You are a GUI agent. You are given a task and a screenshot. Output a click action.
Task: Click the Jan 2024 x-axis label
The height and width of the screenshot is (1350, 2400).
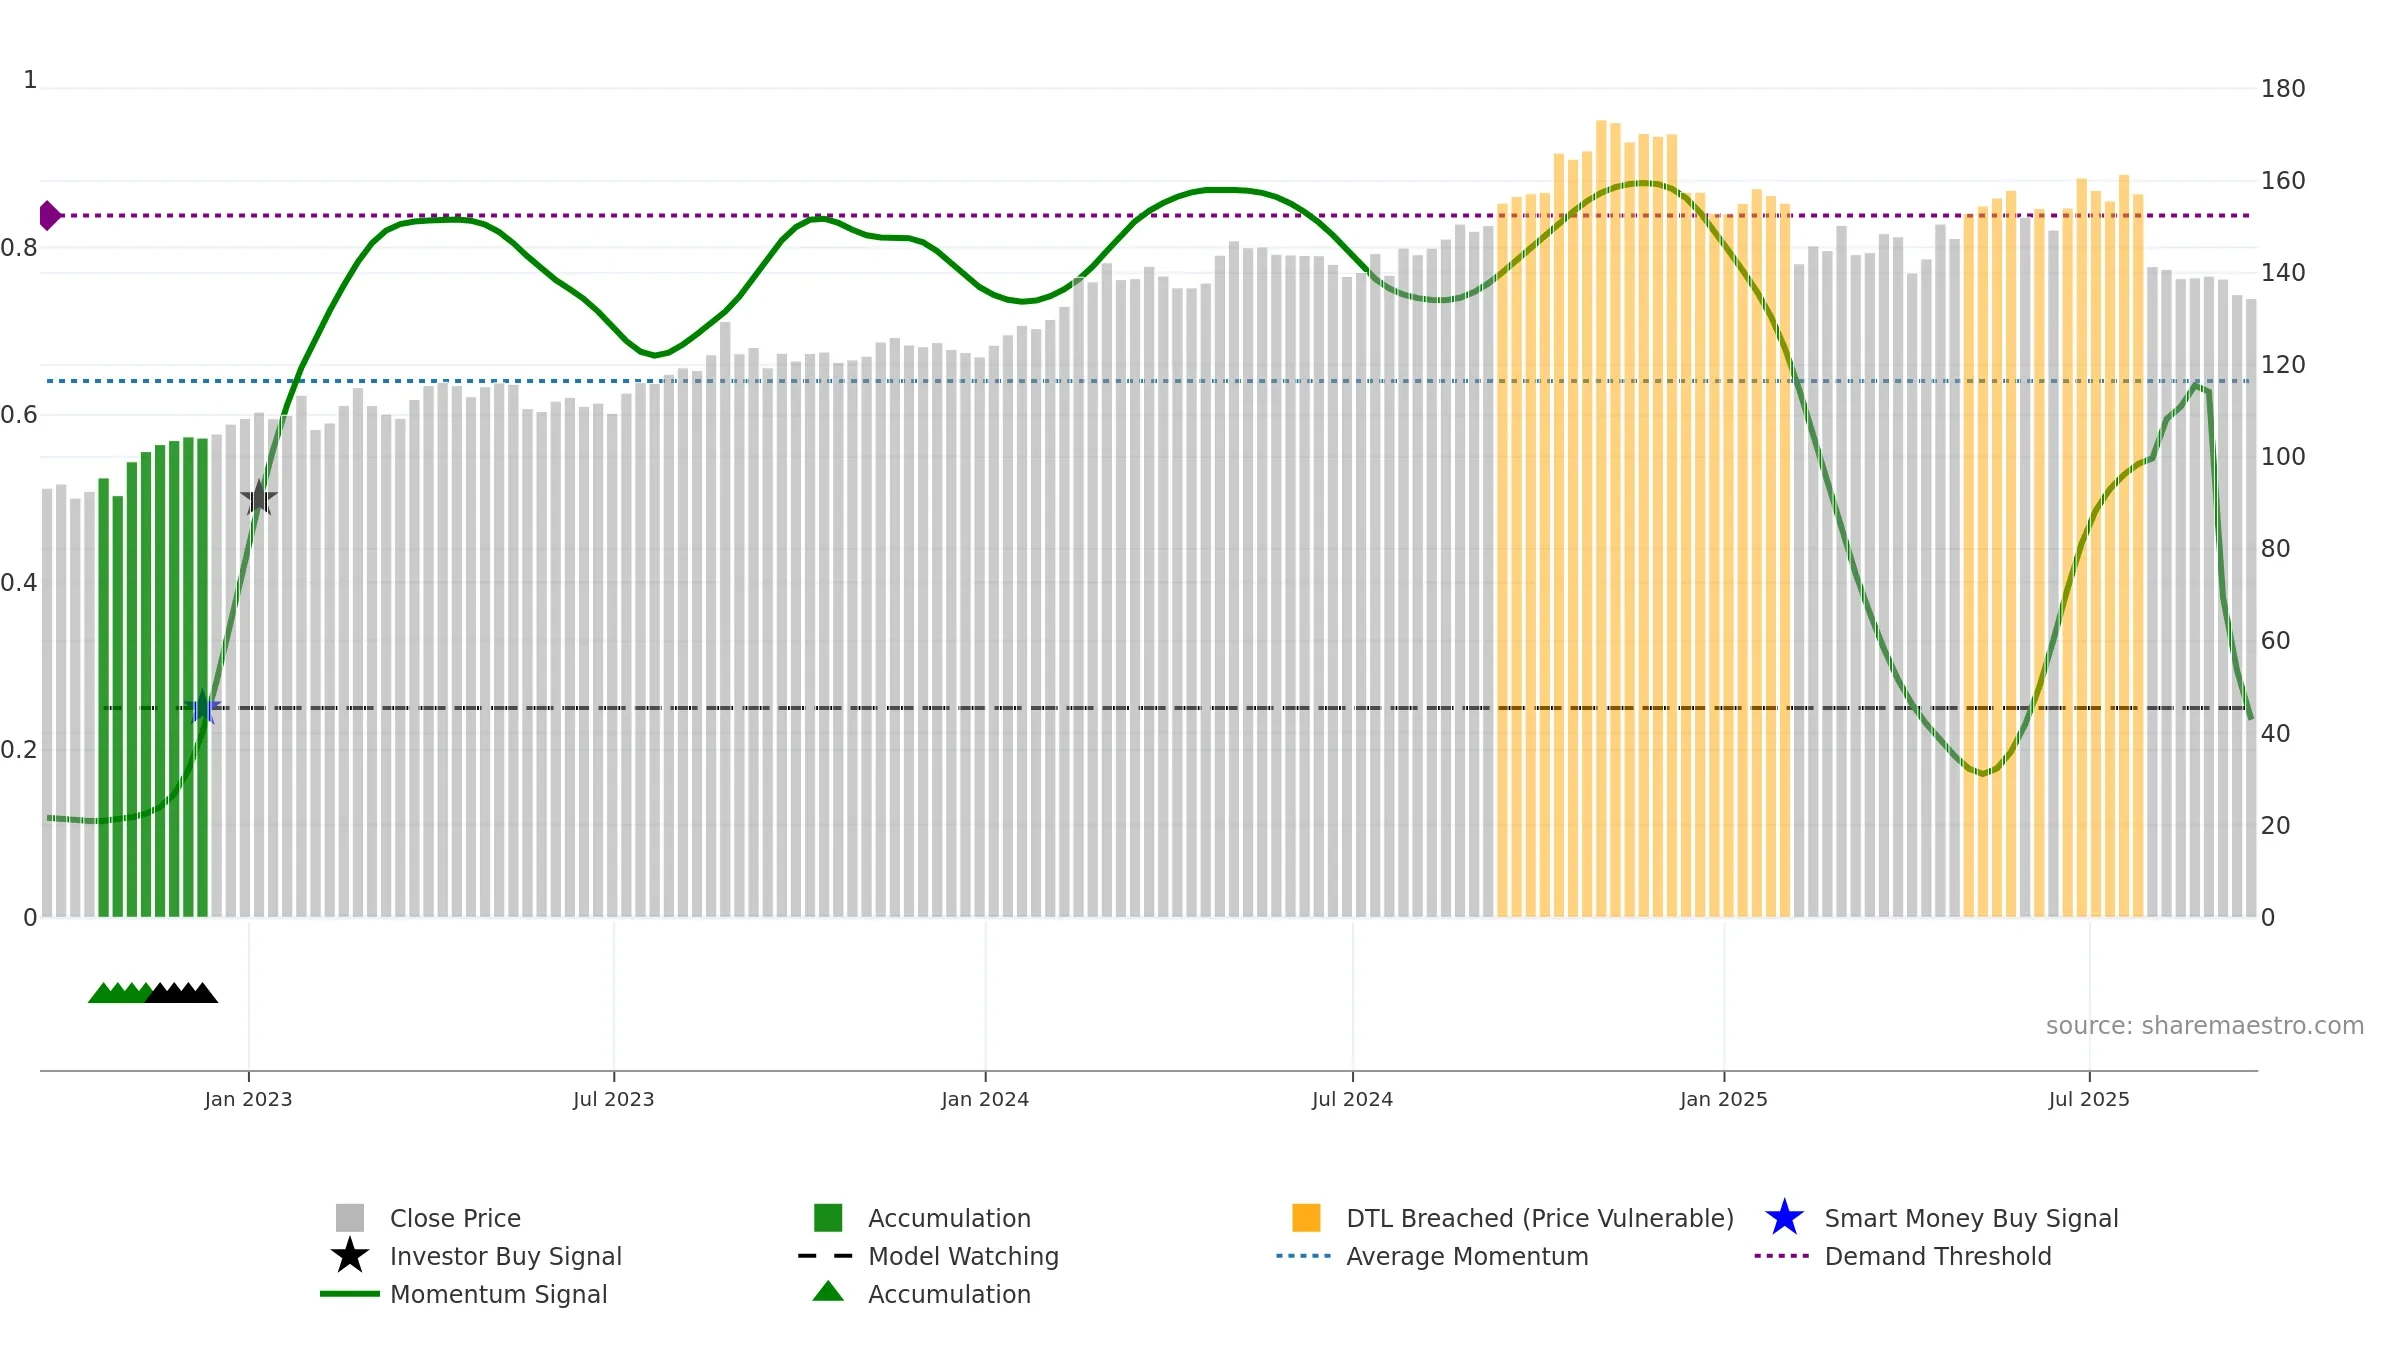click(x=985, y=1099)
